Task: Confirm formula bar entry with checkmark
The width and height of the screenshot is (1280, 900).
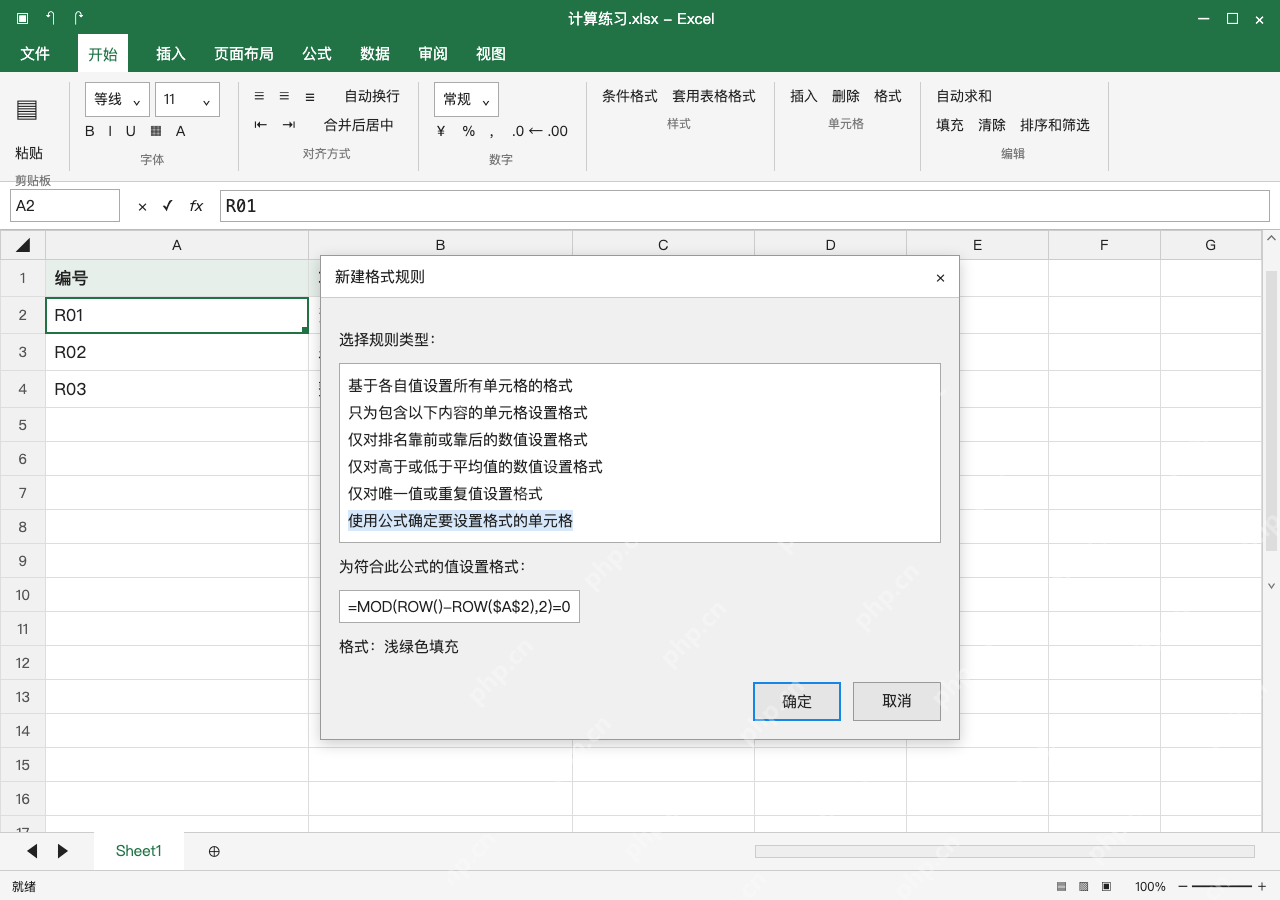Action: tap(168, 206)
